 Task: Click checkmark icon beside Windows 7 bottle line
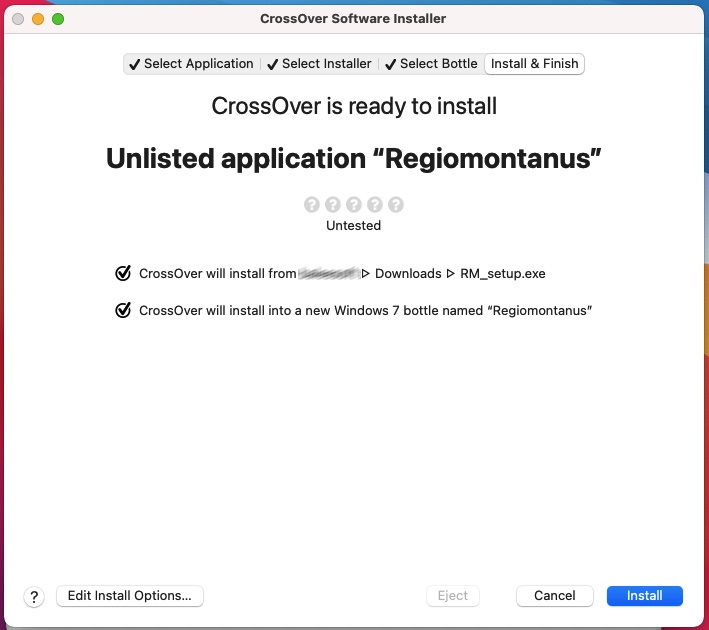[123, 310]
